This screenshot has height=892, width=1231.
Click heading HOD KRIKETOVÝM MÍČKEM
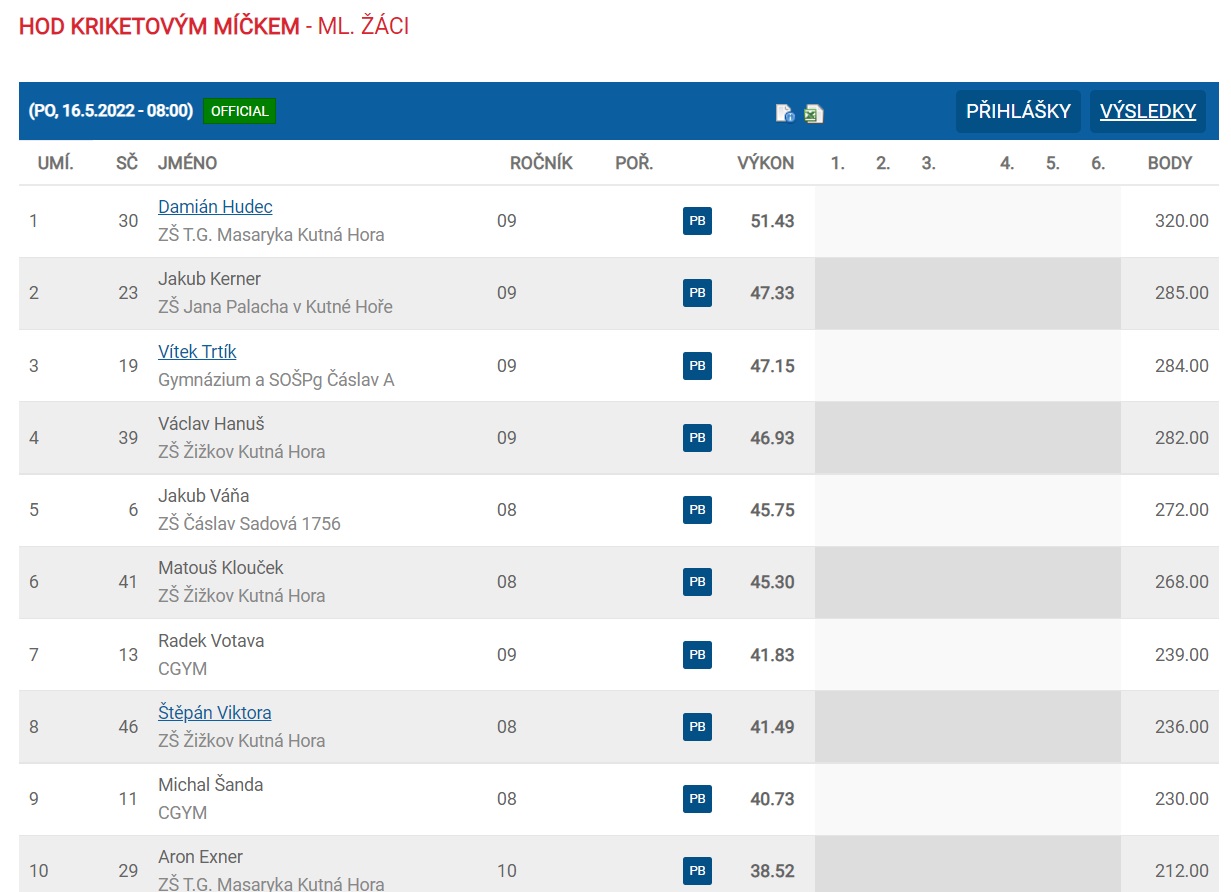[x=159, y=27]
